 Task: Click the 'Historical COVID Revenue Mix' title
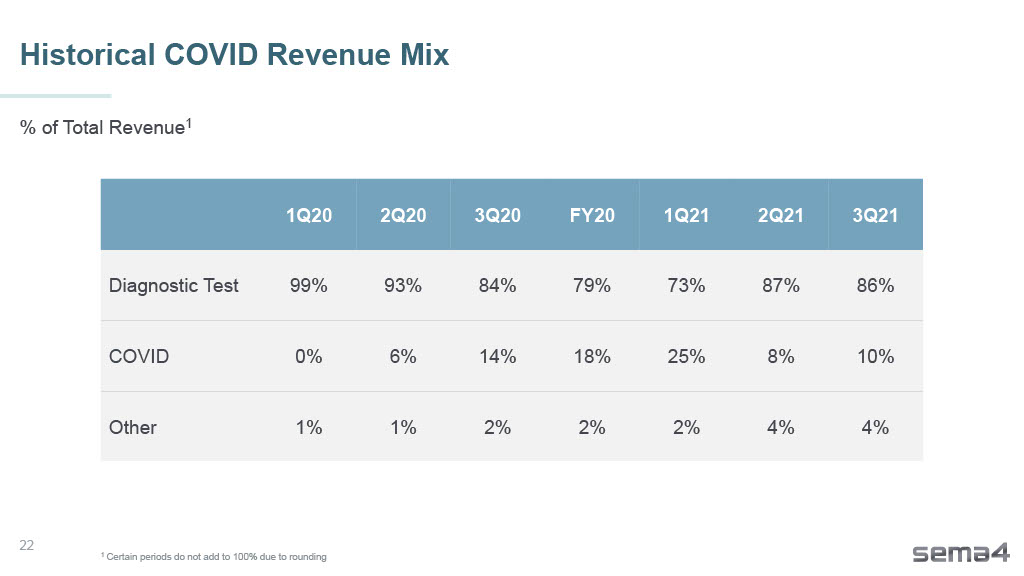click(234, 54)
